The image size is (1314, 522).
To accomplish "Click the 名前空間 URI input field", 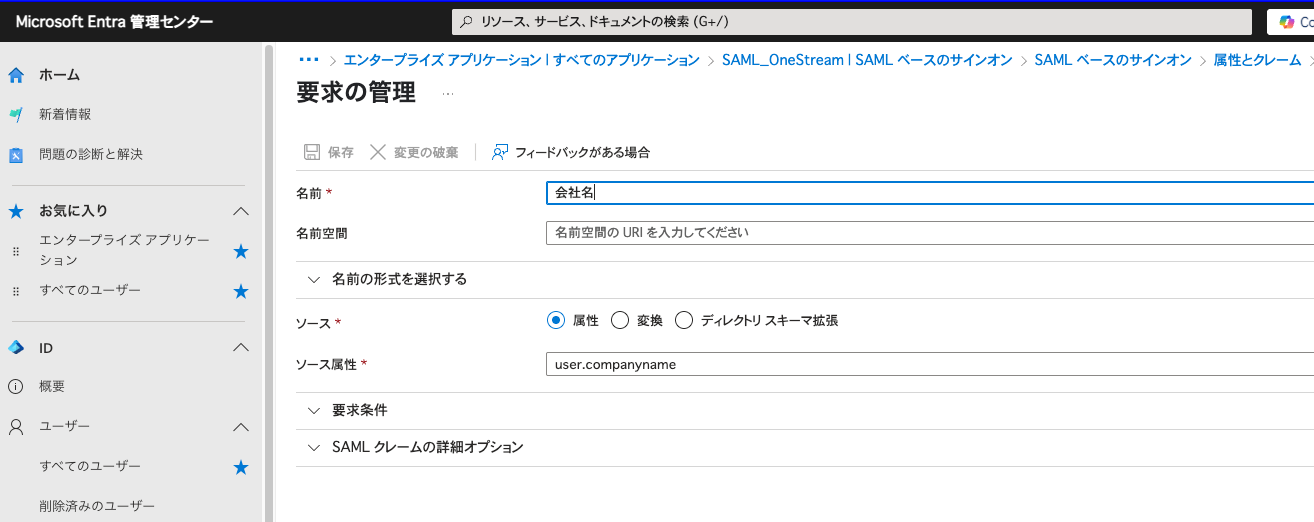I will click(x=930, y=233).
